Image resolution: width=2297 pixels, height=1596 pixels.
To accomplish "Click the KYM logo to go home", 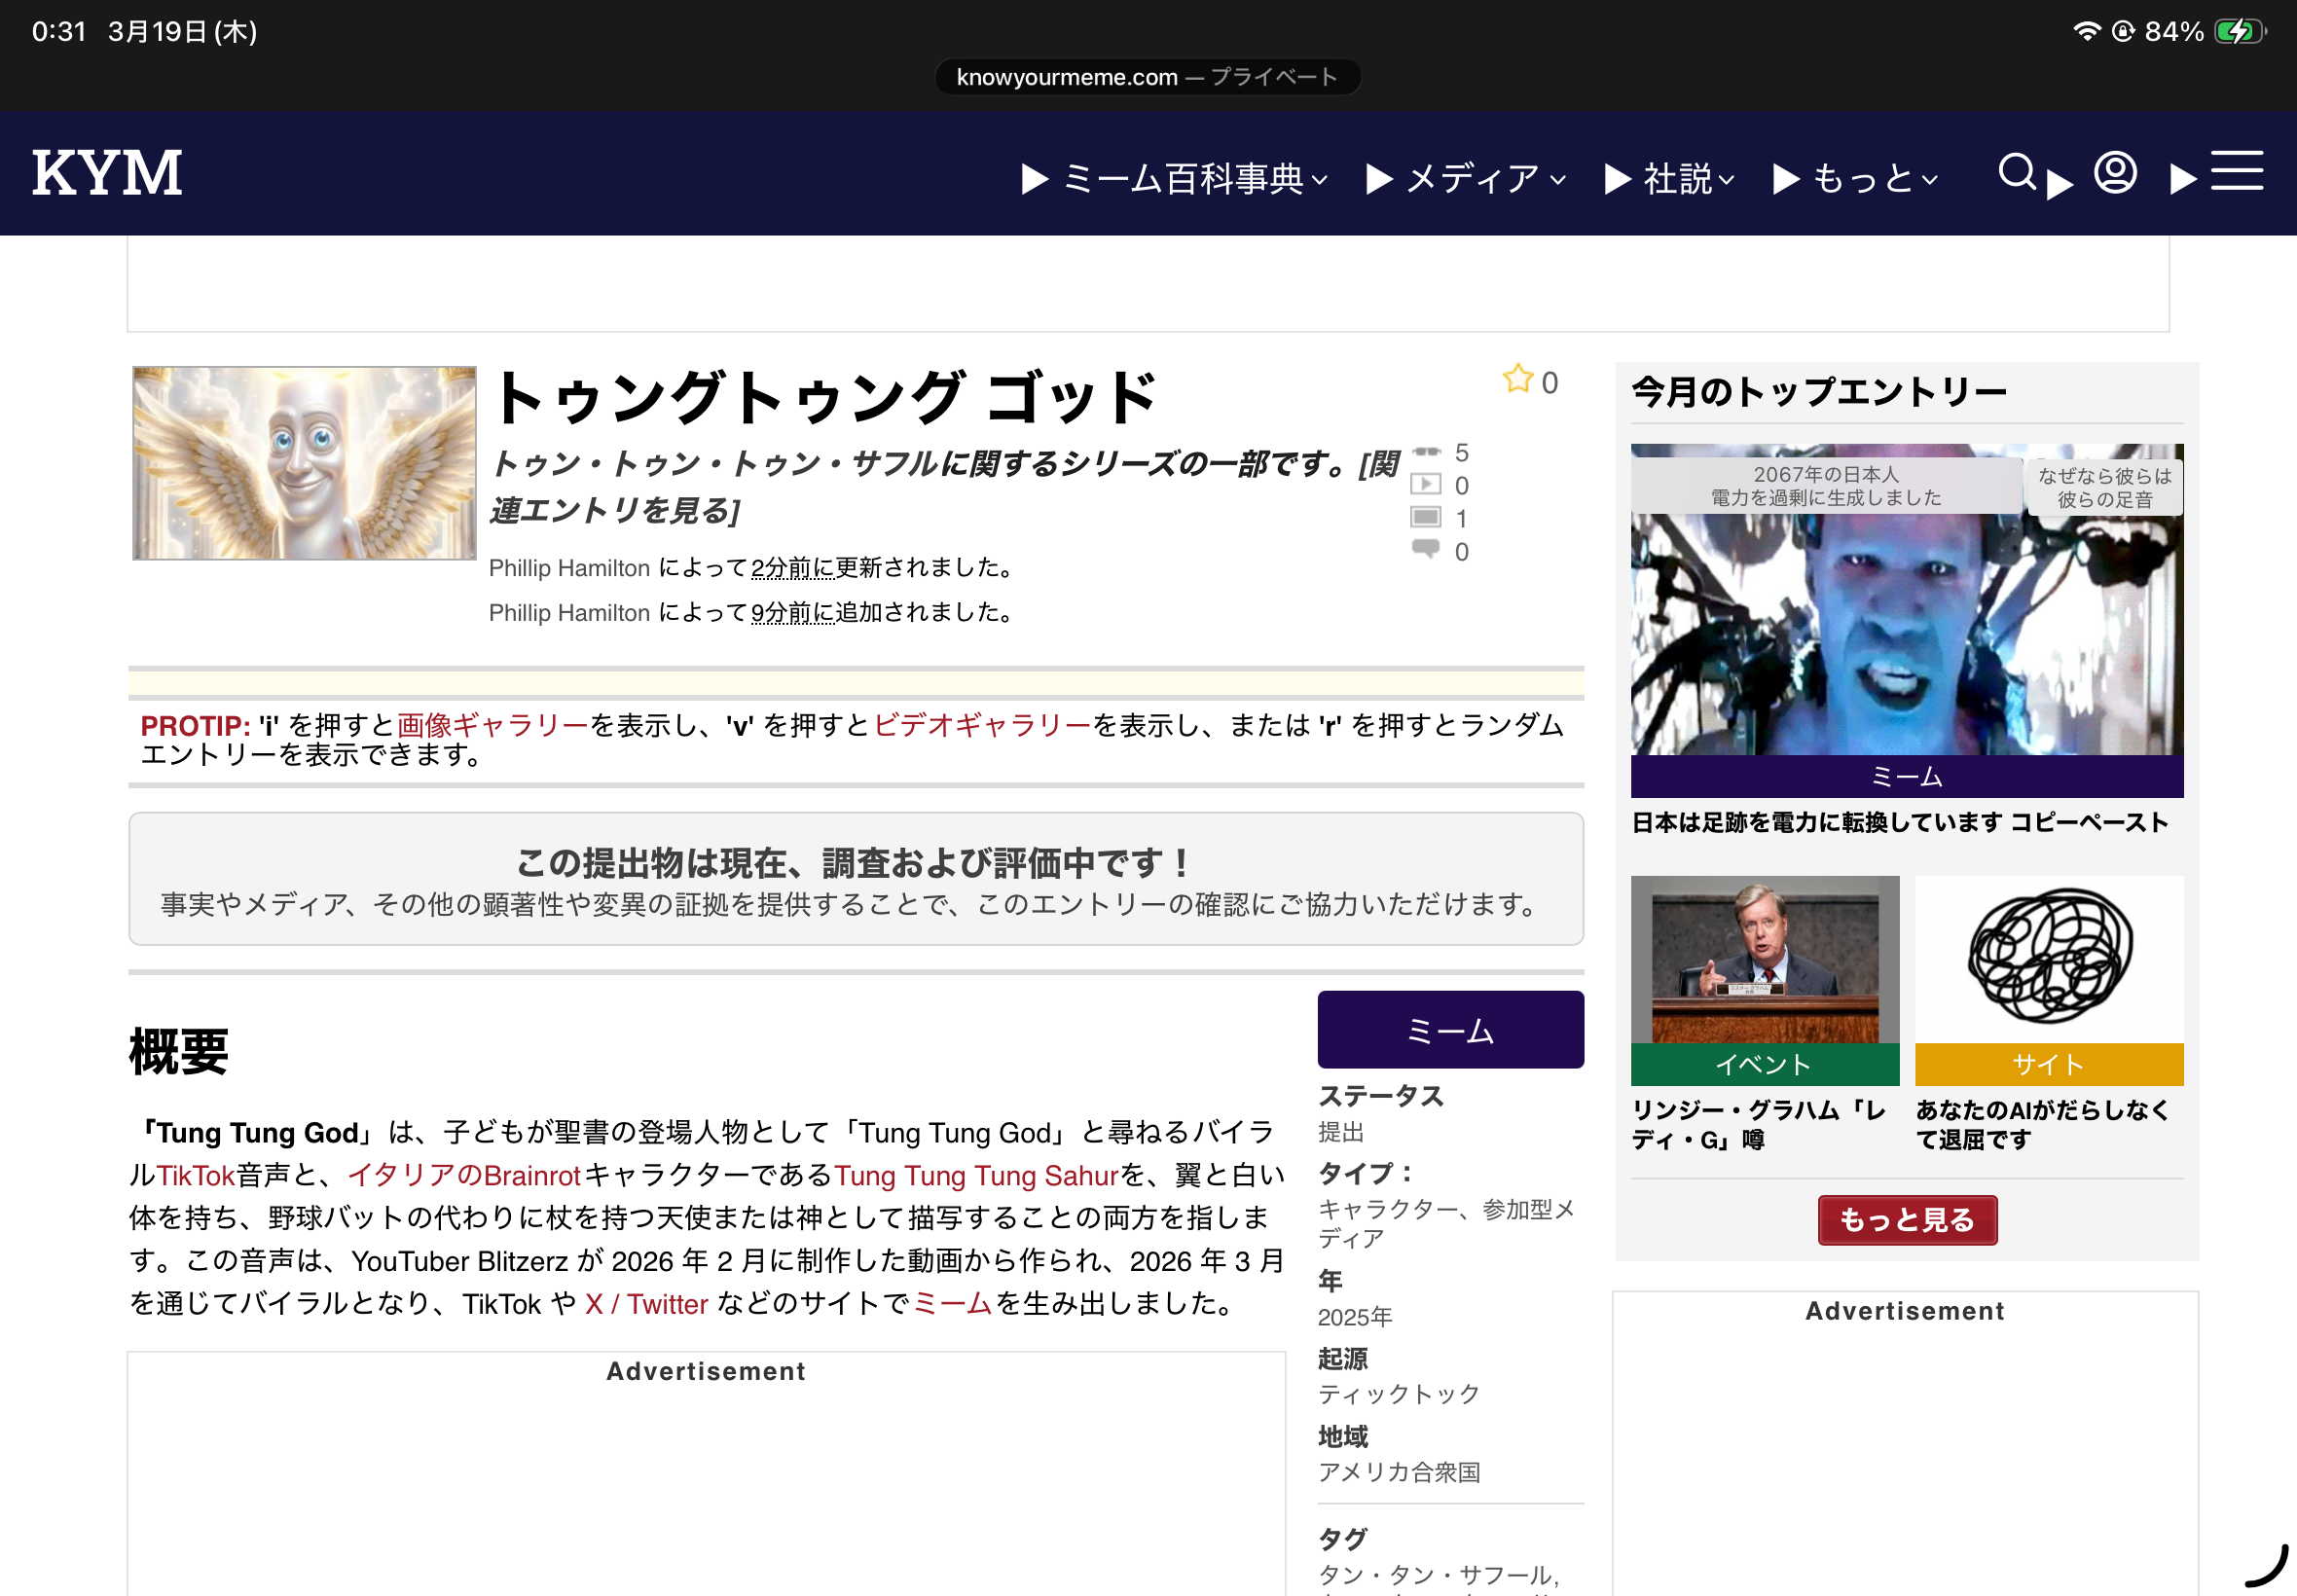I will click(x=105, y=172).
